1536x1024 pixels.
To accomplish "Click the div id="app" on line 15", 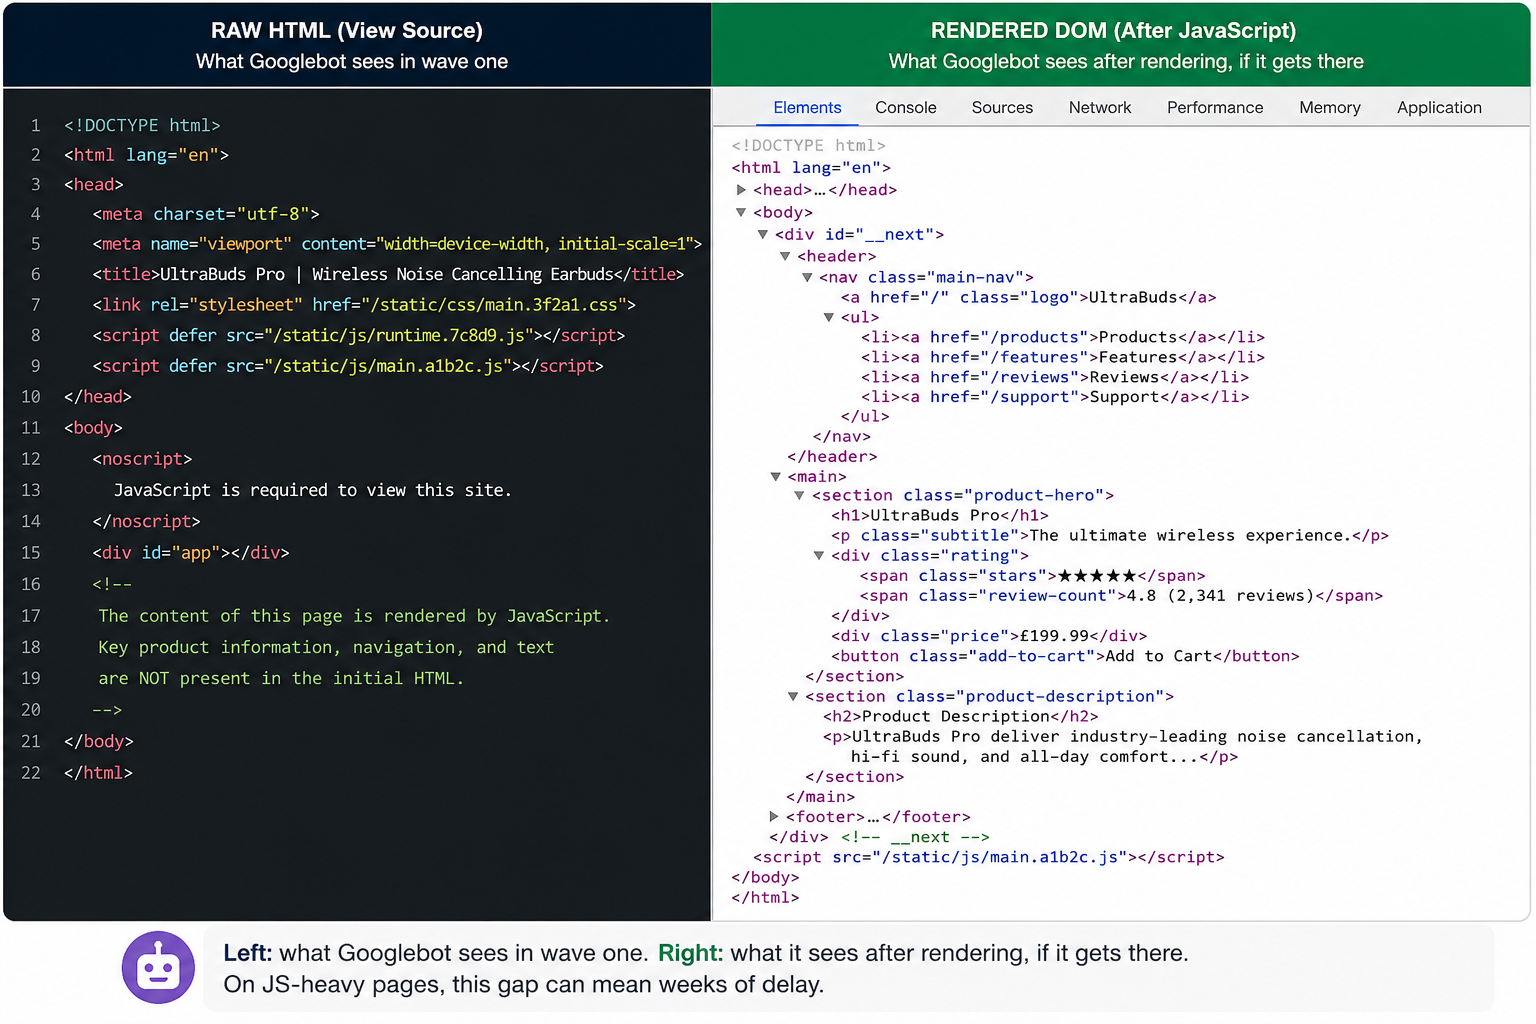I will point(191,553).
